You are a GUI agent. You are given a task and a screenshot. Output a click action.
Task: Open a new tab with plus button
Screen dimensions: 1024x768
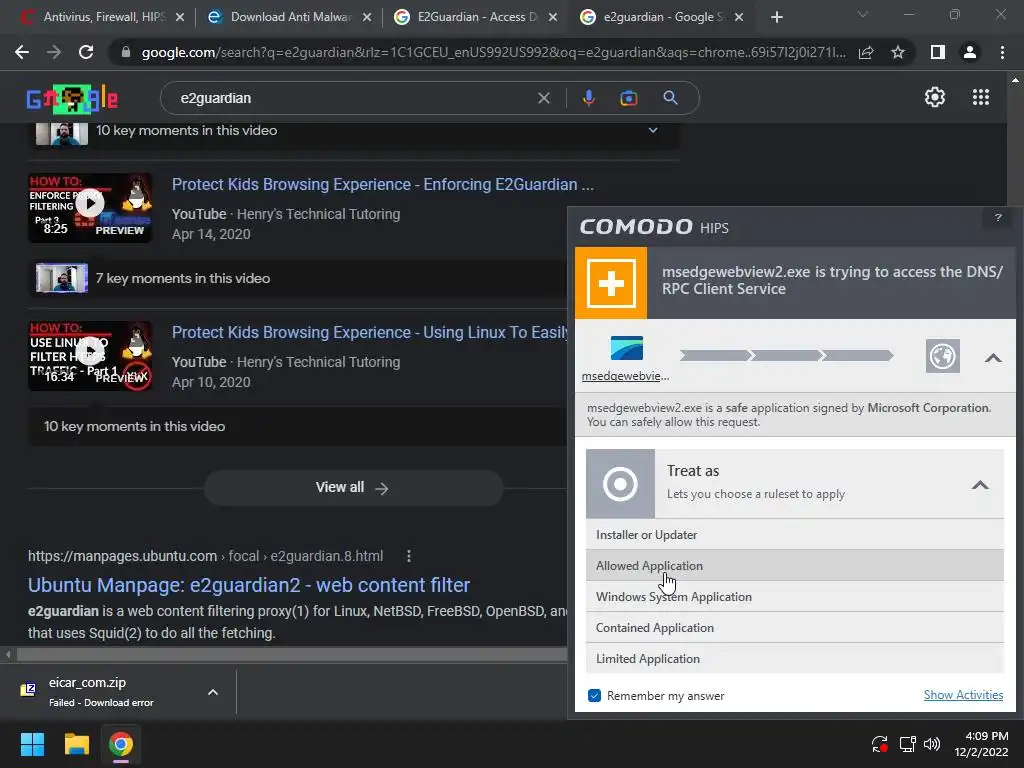776,17
